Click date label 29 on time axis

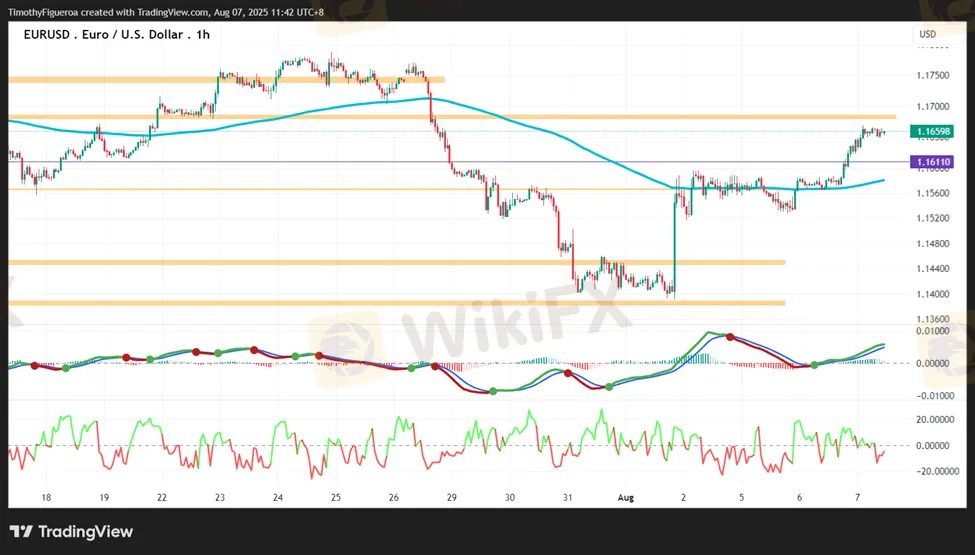tap(451, 498)
